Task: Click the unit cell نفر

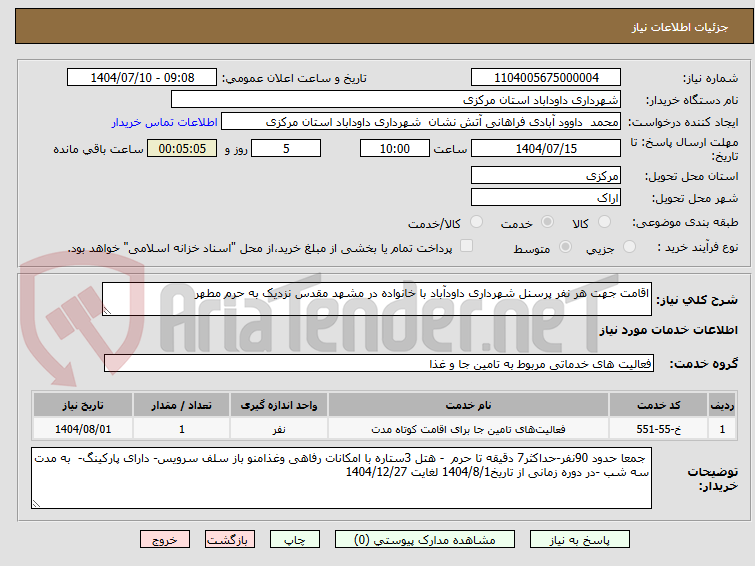Action: click(x=279, y=429)
